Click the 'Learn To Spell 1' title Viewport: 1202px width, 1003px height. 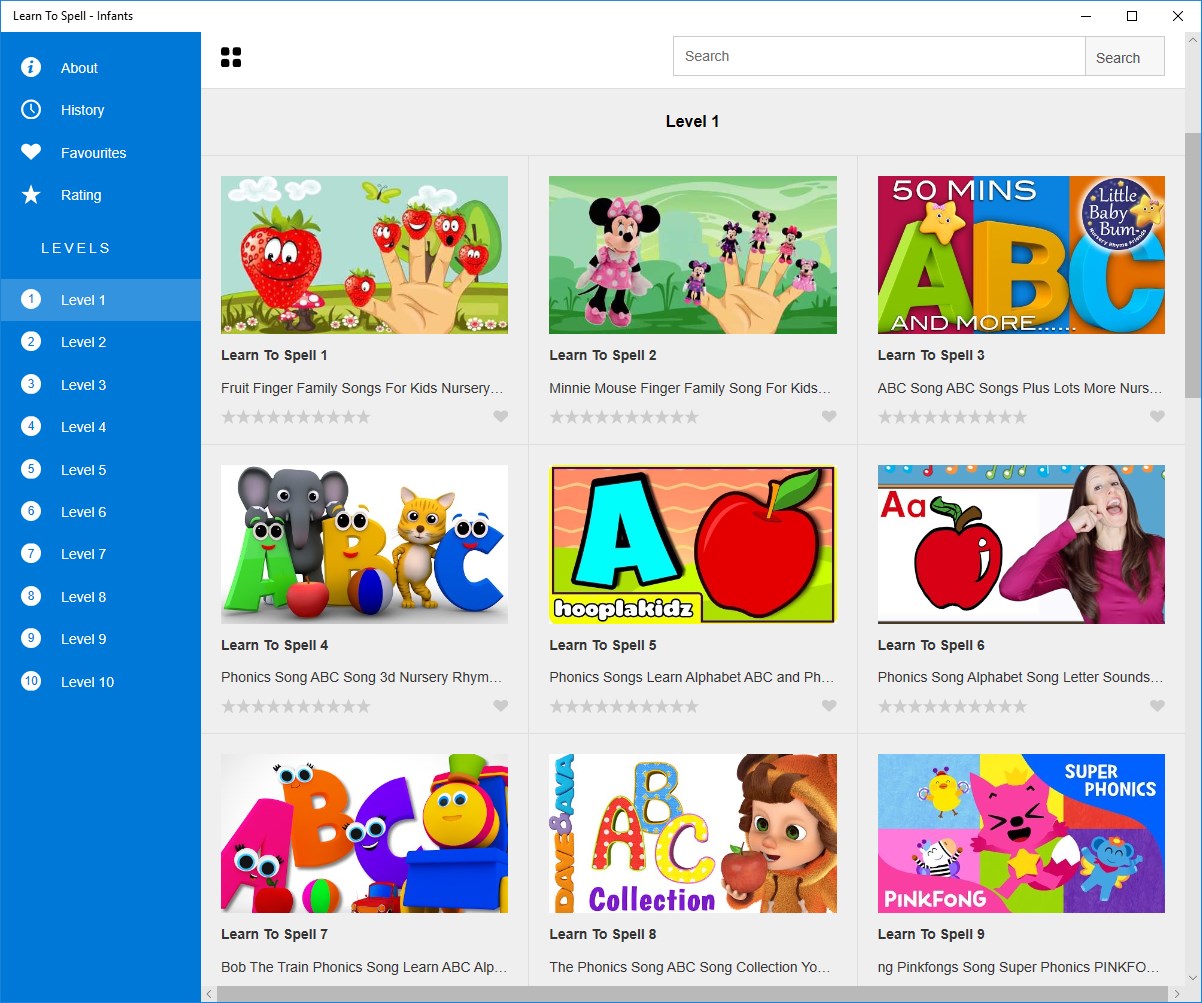[274, 355]
